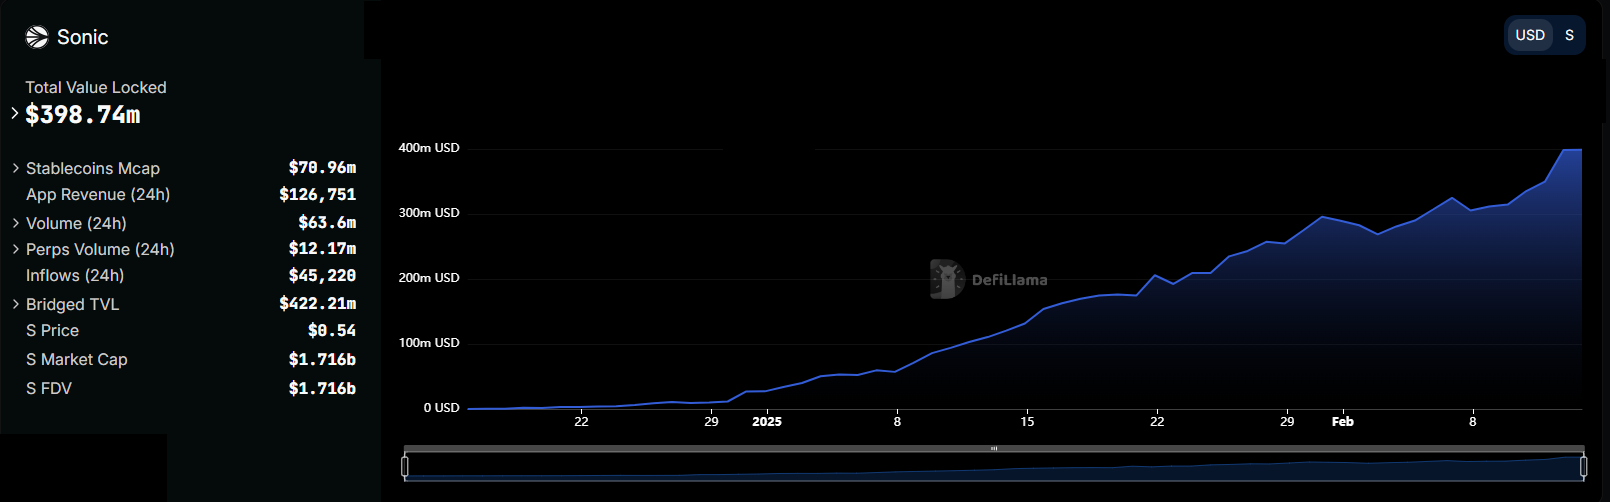
Task: Click the 300m USD axis label
Action: click(x=429, y=213)
